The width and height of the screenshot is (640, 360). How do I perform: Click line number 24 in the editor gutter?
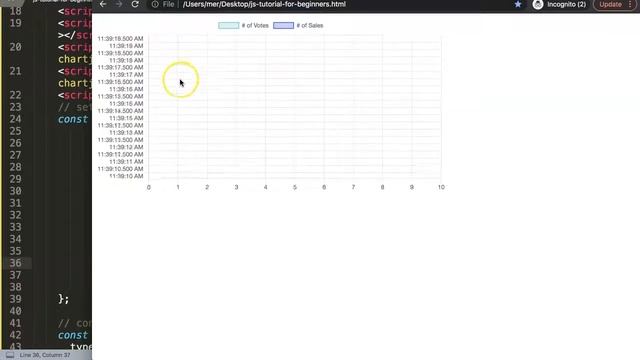[16, 119]
